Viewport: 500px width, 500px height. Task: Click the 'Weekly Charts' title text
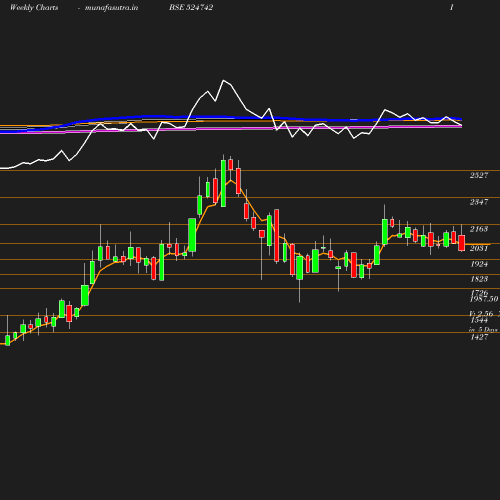(34, 7)
